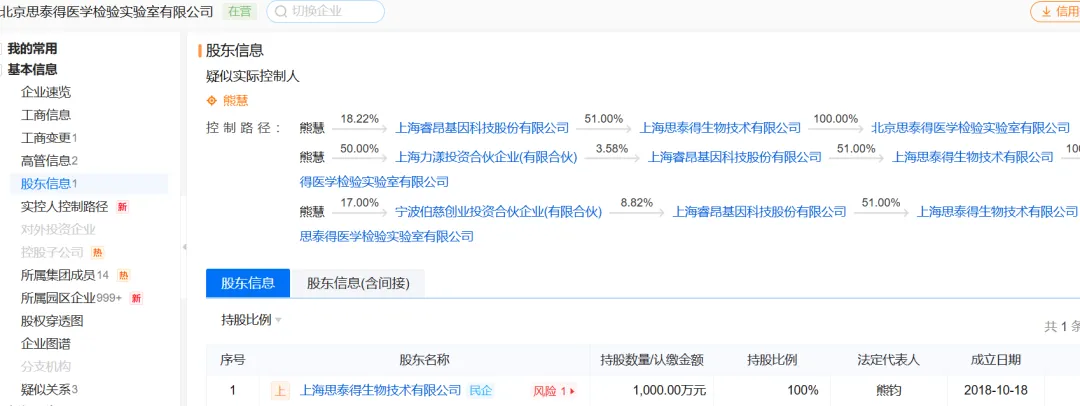Switch to the 股东信息(含间接) tab
The width and height of the screenshot is (1080, 406).
click(357, 283)
